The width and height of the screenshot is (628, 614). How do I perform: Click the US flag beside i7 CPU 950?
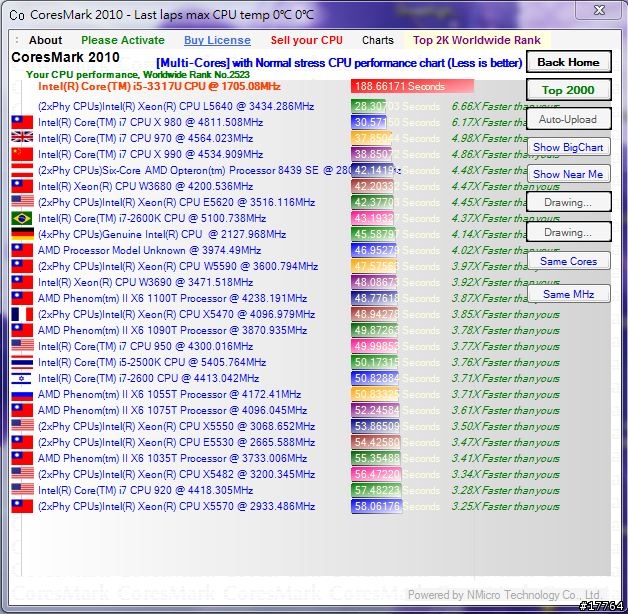point(22,346)
